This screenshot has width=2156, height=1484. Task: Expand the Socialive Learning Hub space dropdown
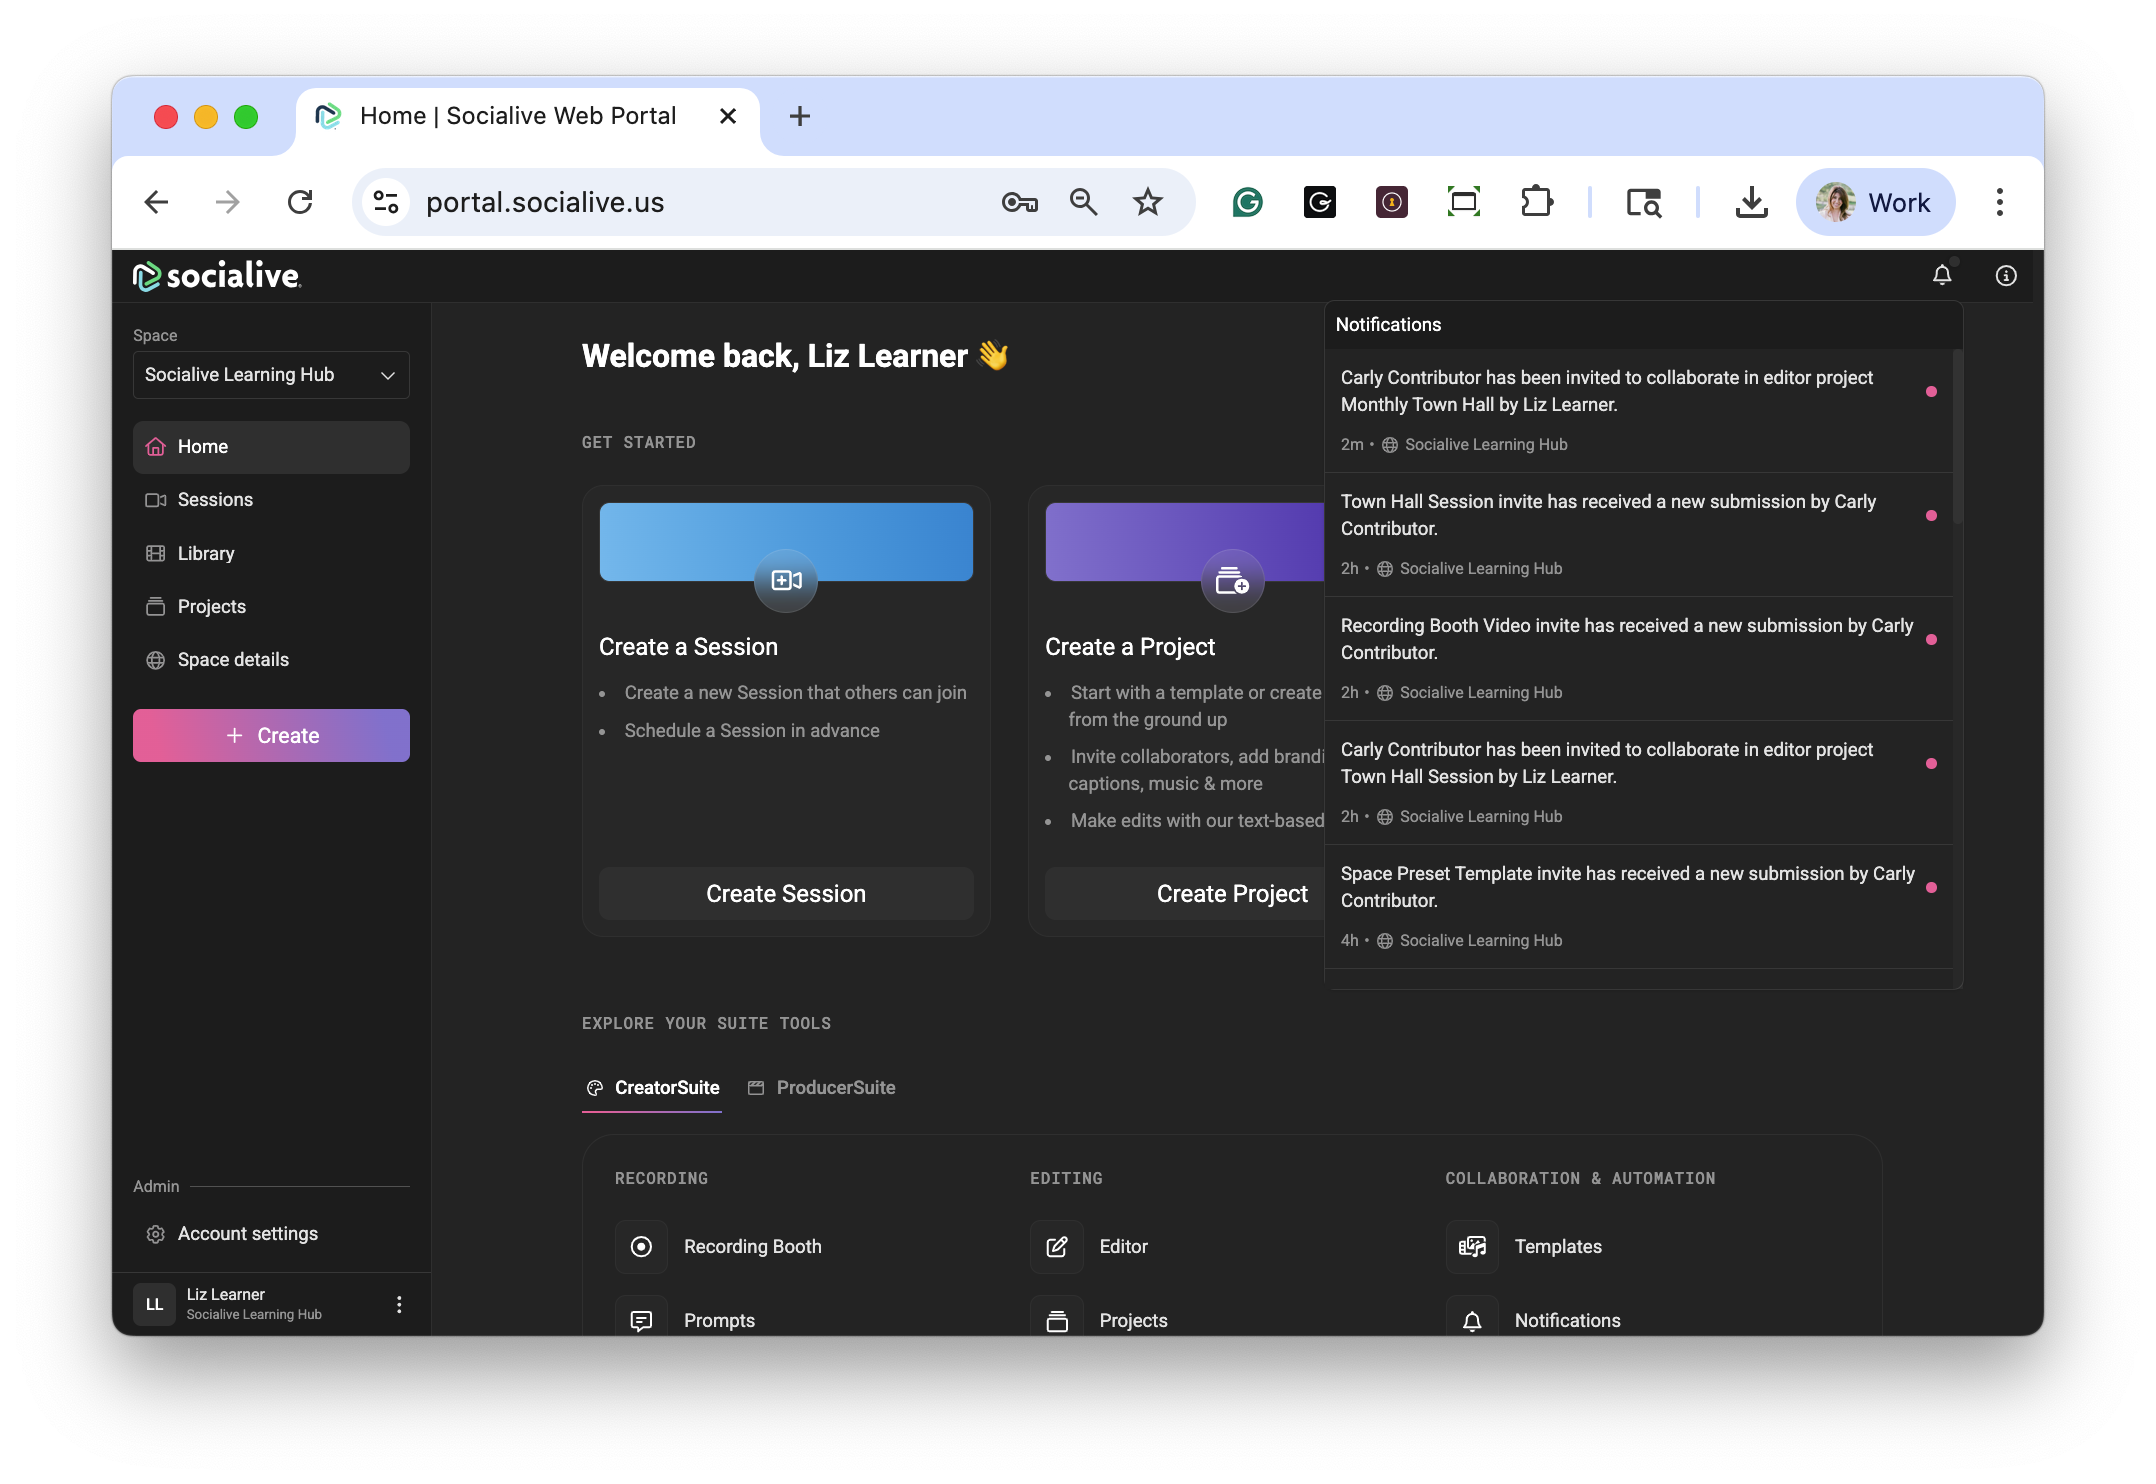click(x=271, y=375)
